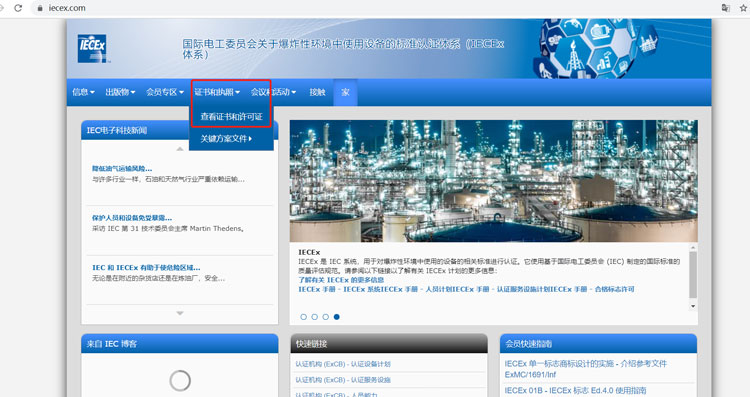Move news list up with up arrow
Image resolution: width=750 pixels, height=397 pixels.
click(x=180, y=149)
